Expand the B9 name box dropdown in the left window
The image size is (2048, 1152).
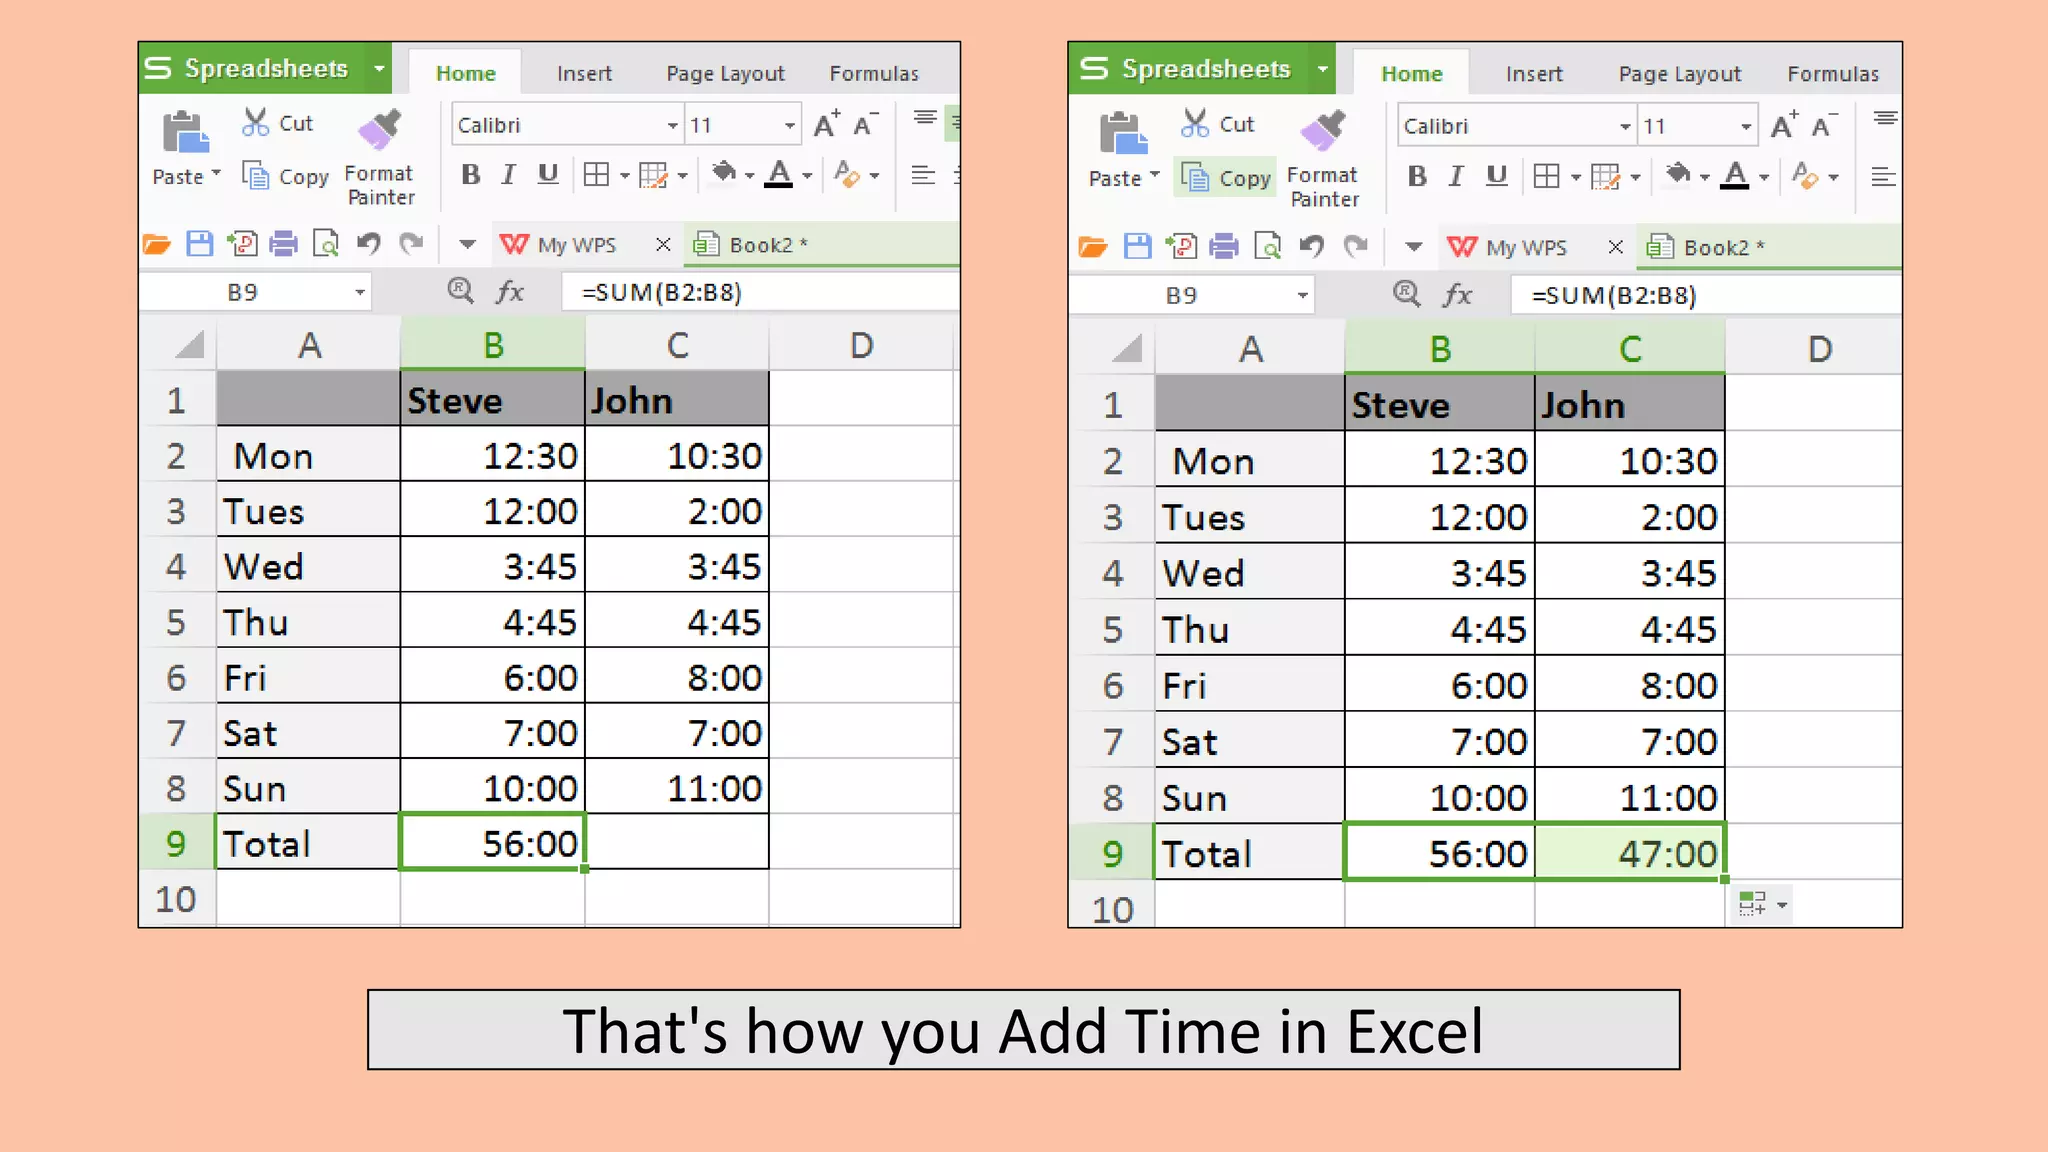359,292
